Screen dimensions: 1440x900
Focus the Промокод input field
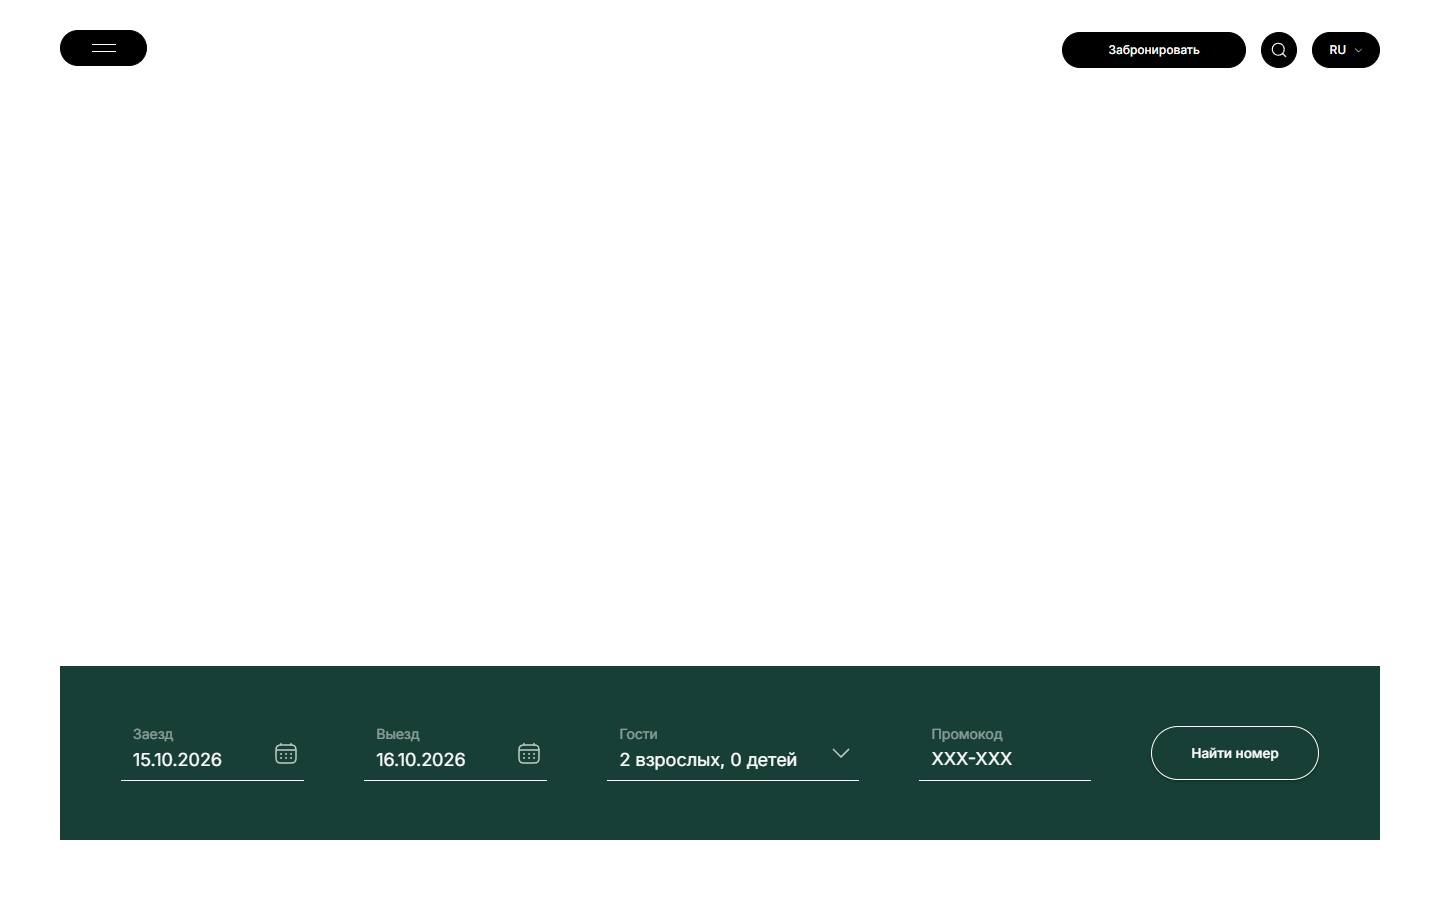(x=1005, y=753)
